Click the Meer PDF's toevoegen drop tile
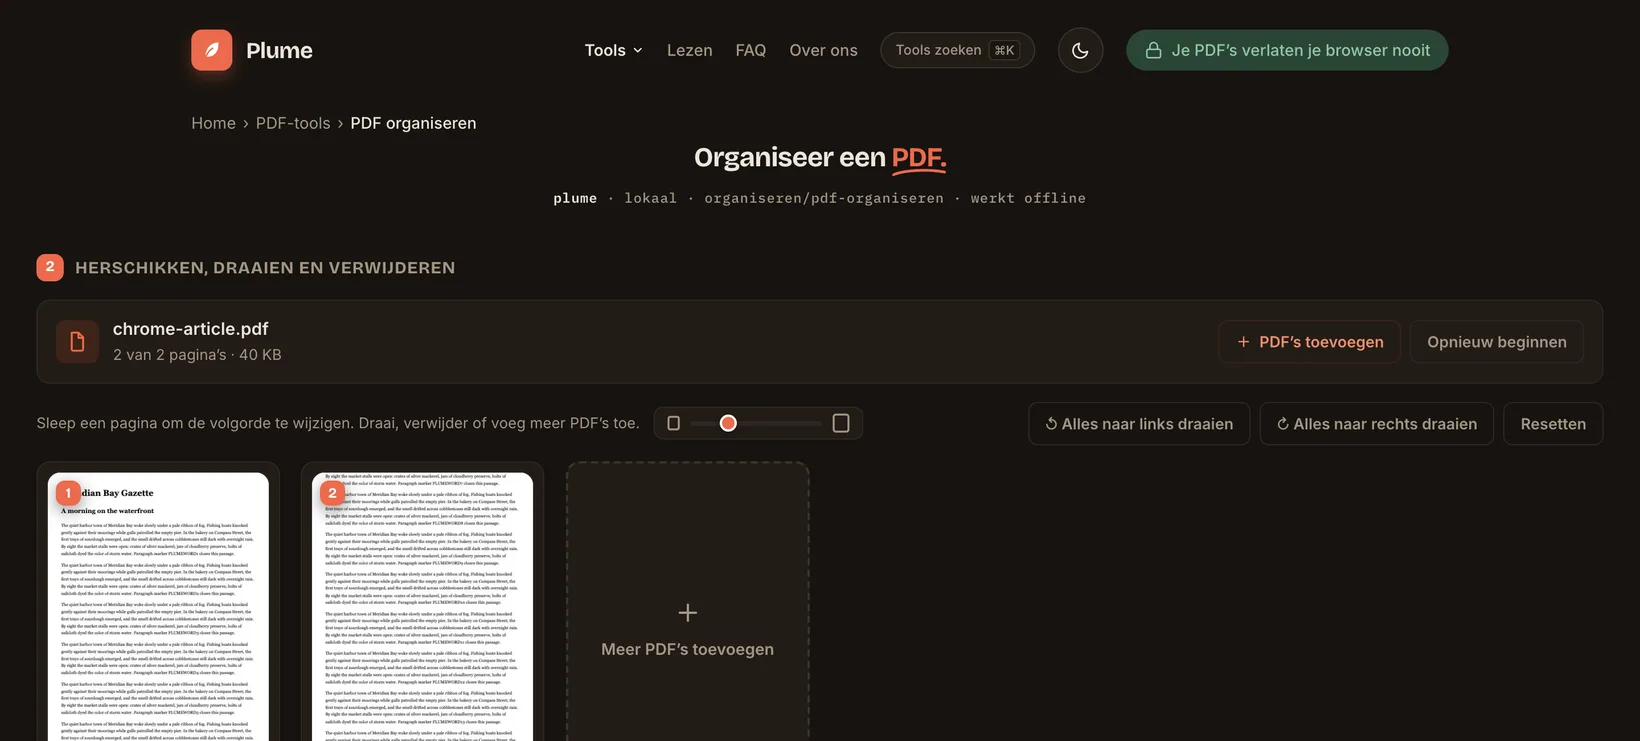Image resolution: width=1640 pixels, height=741 pixels. point(688,602)
